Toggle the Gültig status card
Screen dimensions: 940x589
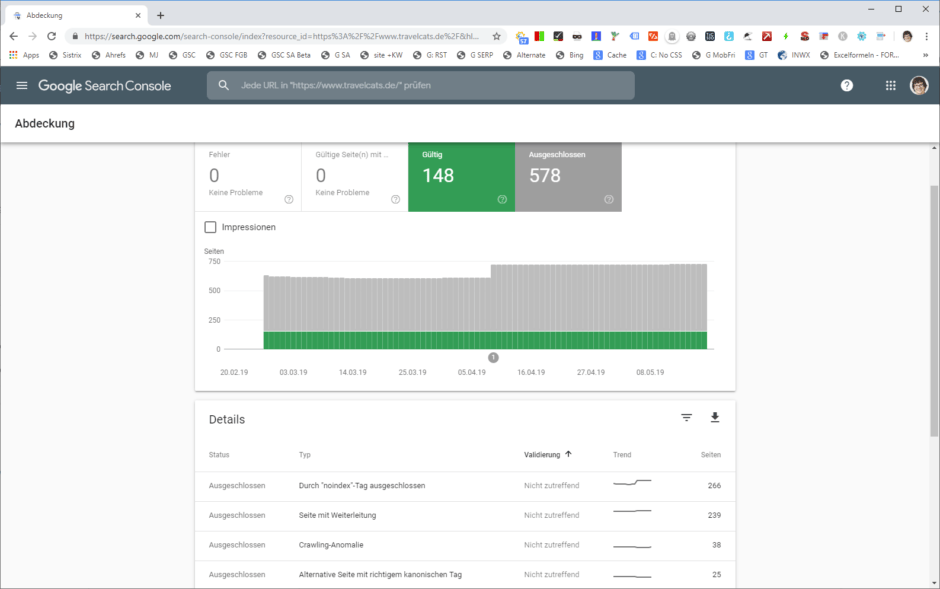(460, 176)
